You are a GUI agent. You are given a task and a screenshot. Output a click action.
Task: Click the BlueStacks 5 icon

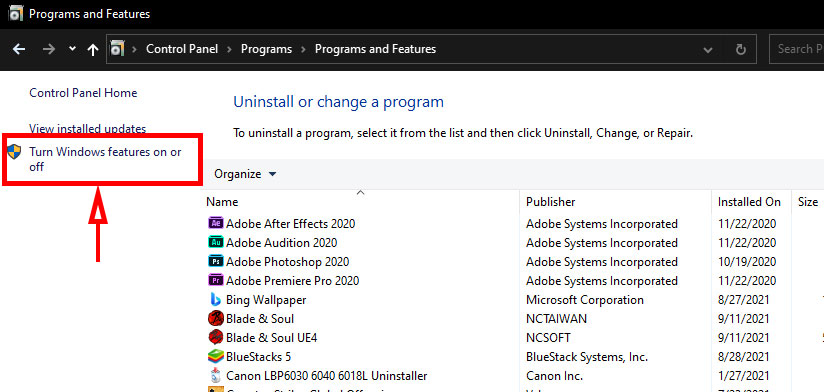coord(216,357)
